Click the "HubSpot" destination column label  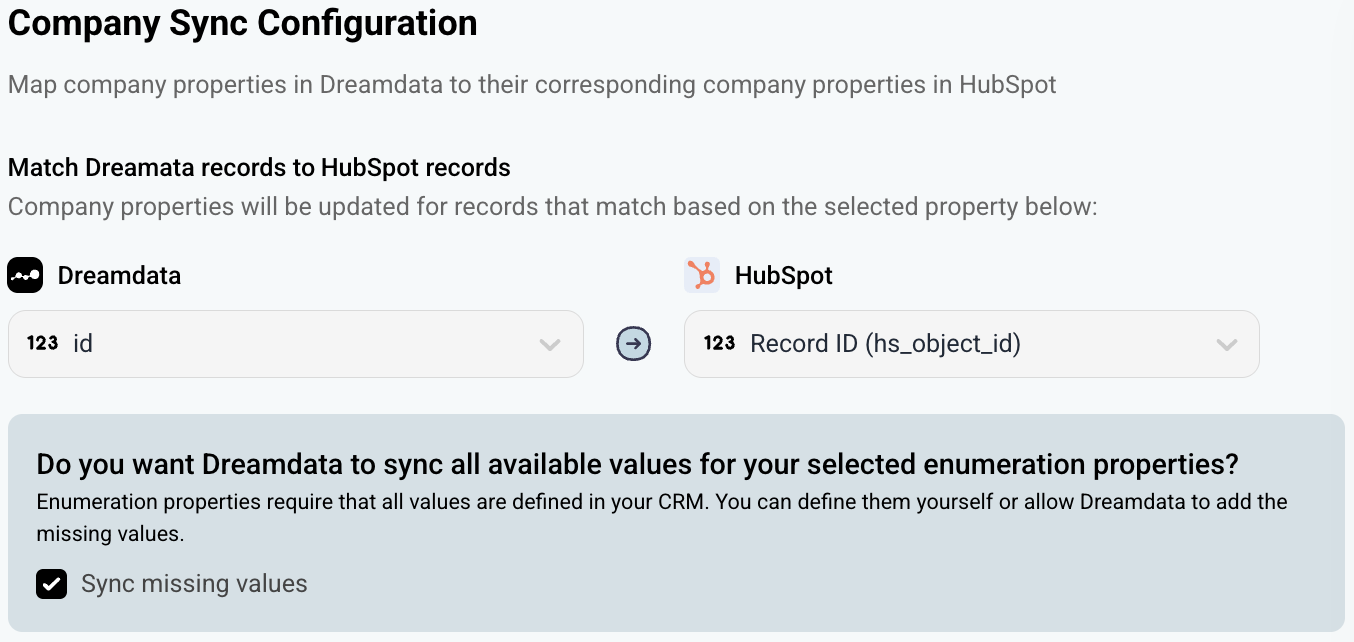coord(783,275)
